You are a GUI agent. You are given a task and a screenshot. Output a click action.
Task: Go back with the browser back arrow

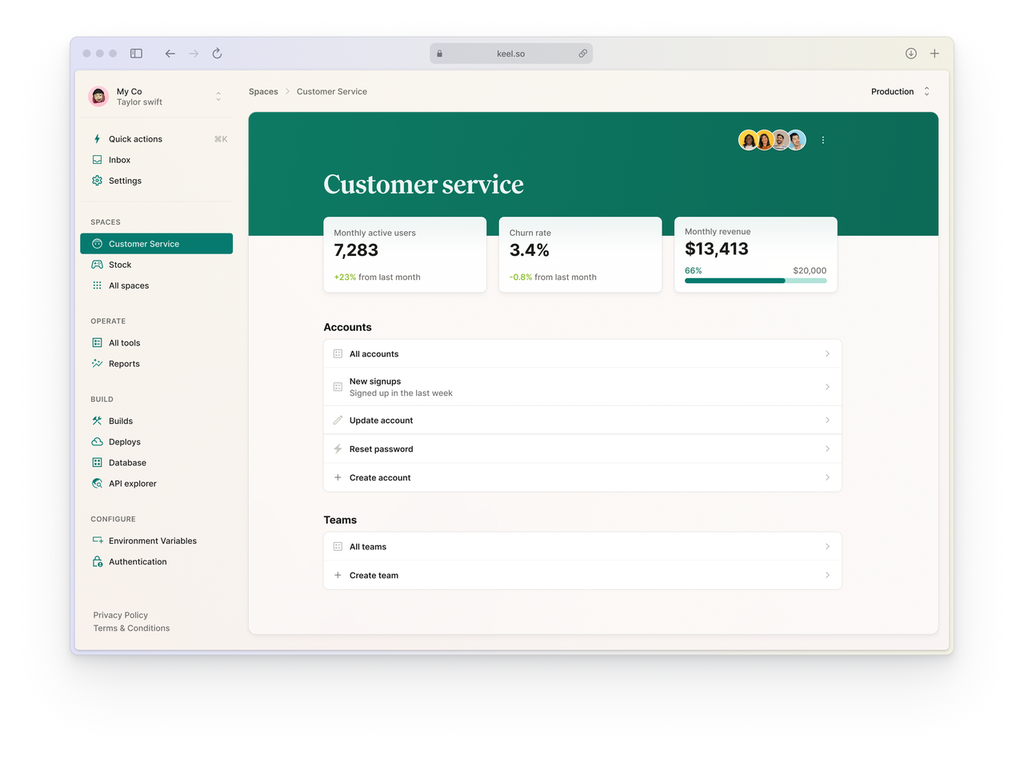tap(170, 54)
